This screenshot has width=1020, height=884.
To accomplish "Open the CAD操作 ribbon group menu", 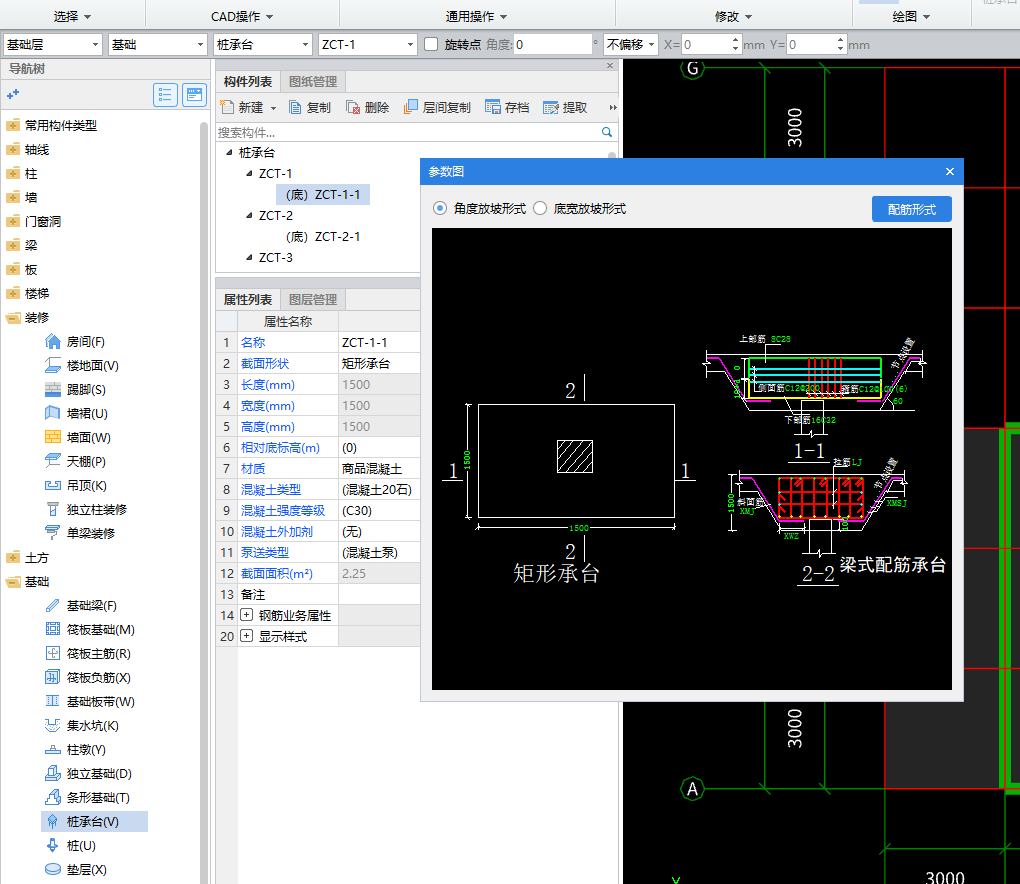I will tap(242, 16).
